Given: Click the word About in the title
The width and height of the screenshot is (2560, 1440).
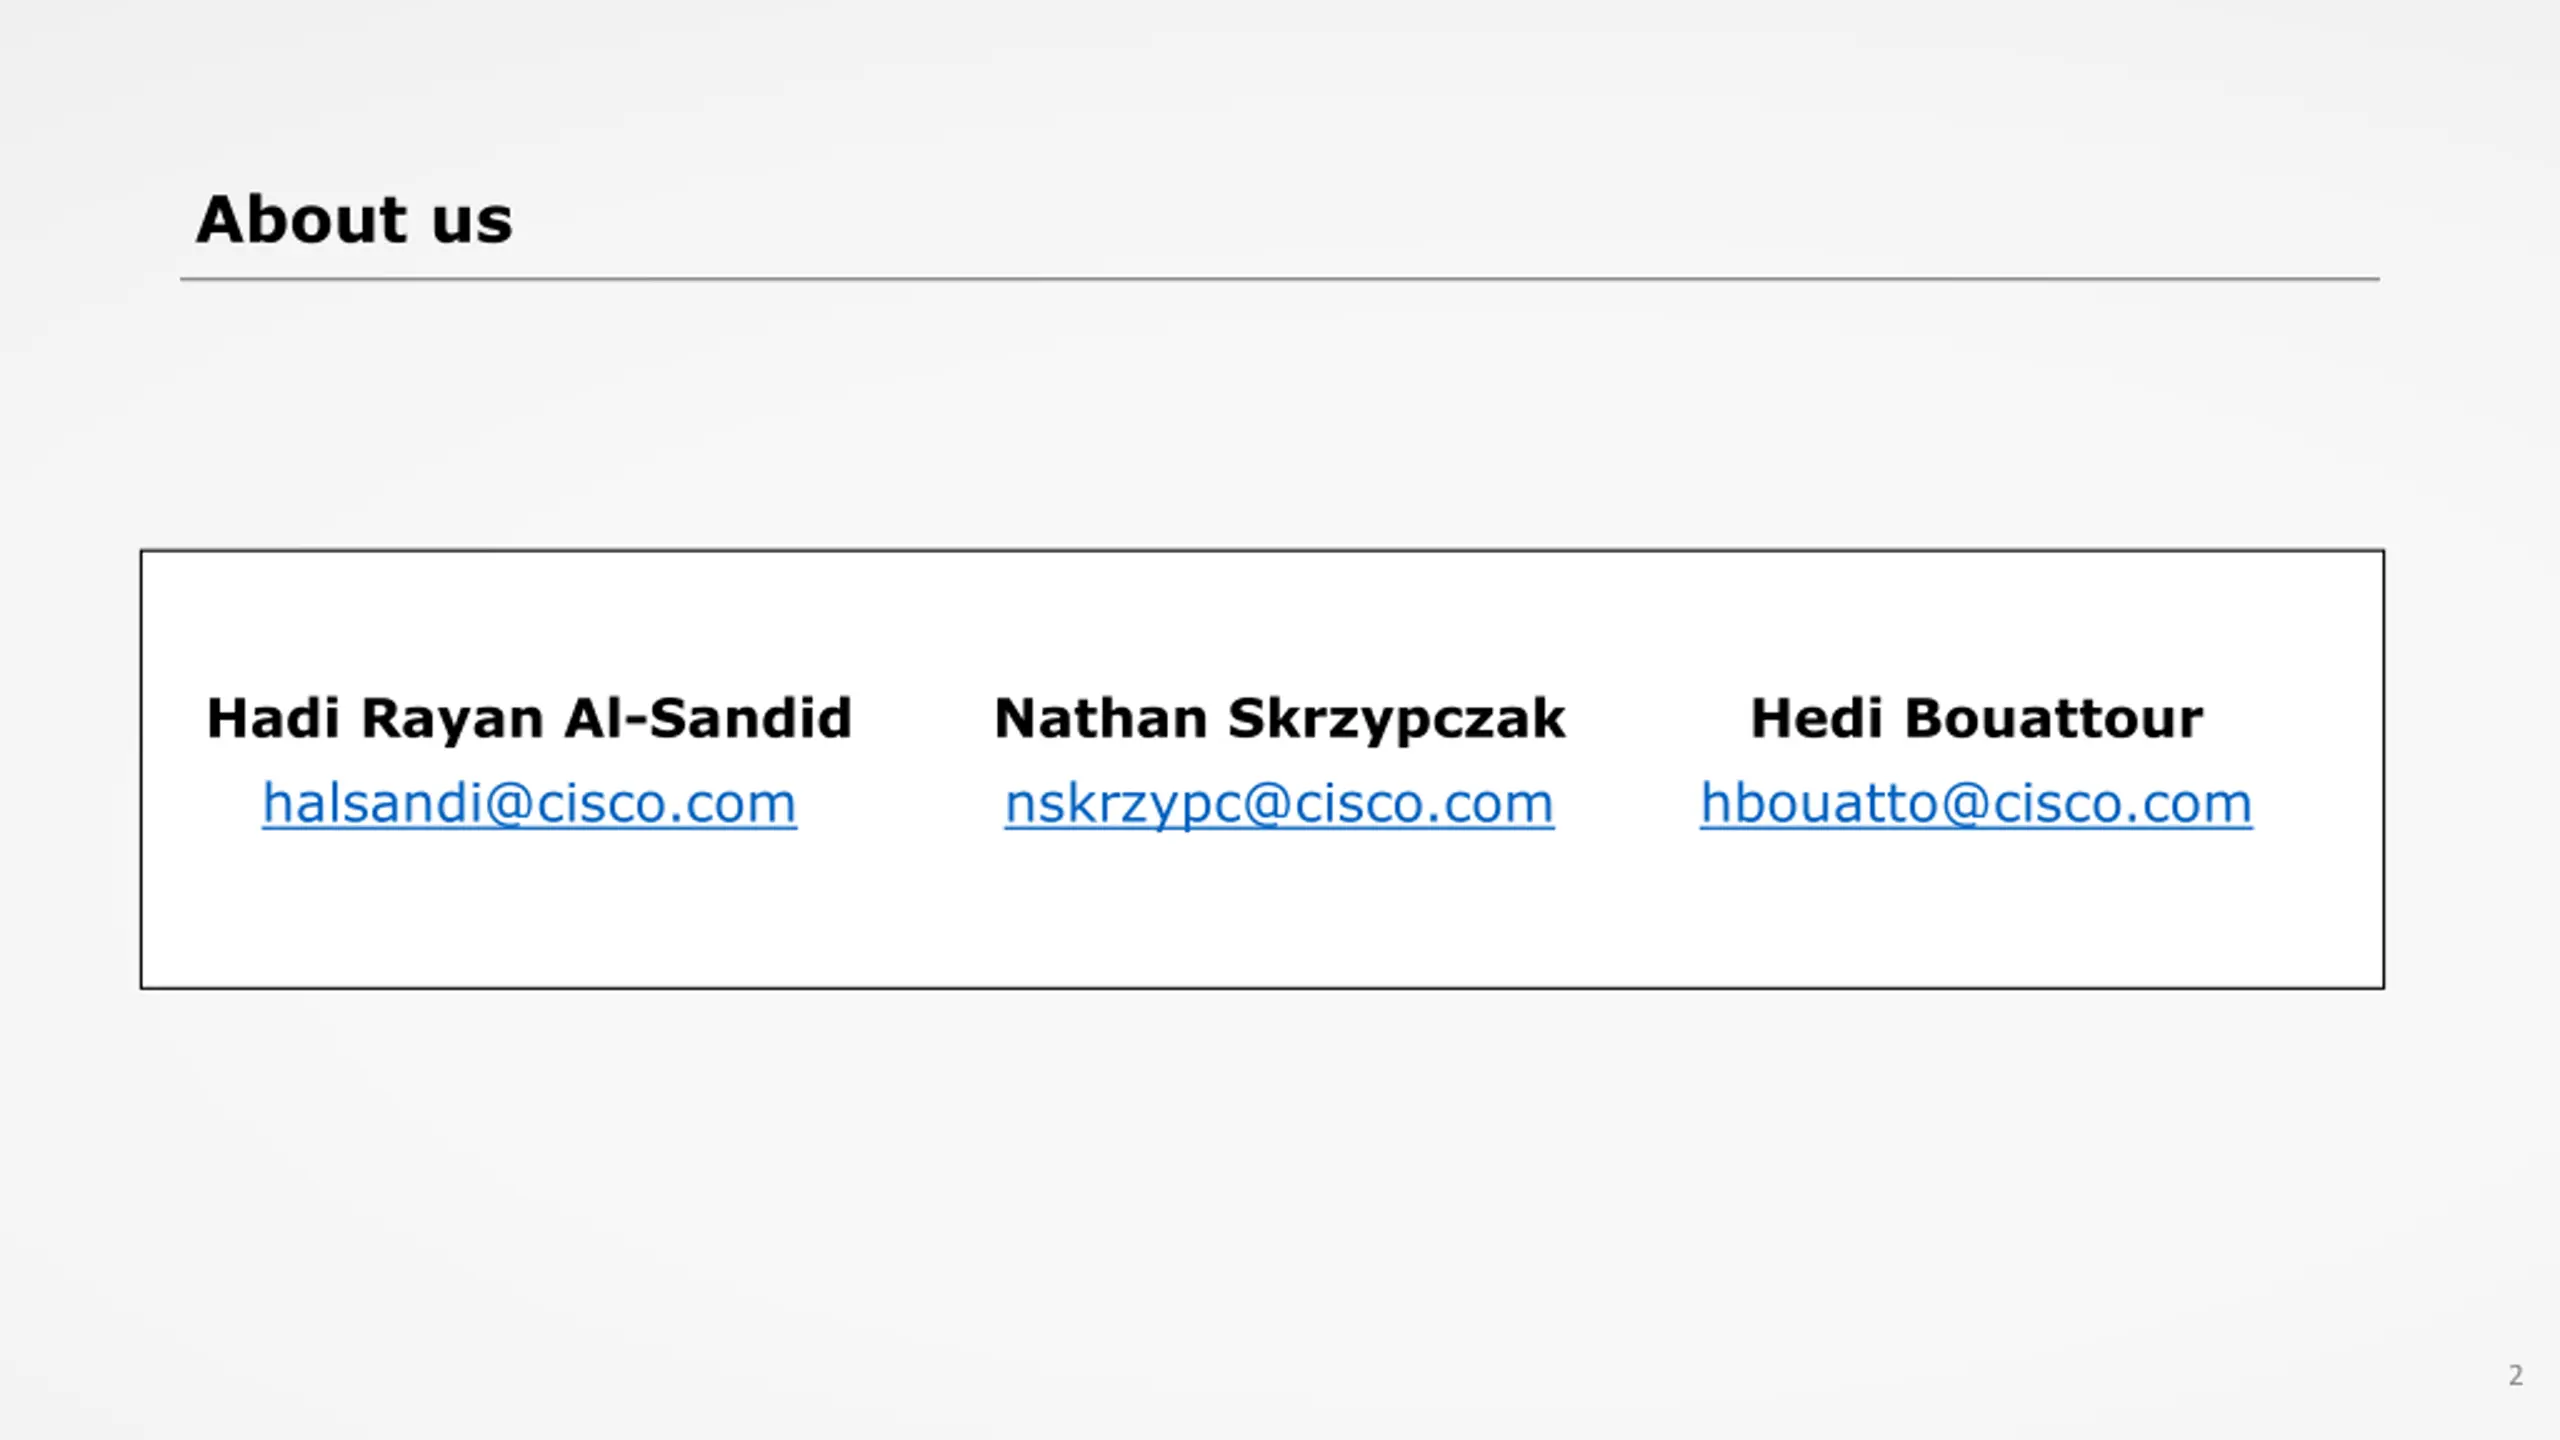Looking at the screenshot, I should point(302,219).
